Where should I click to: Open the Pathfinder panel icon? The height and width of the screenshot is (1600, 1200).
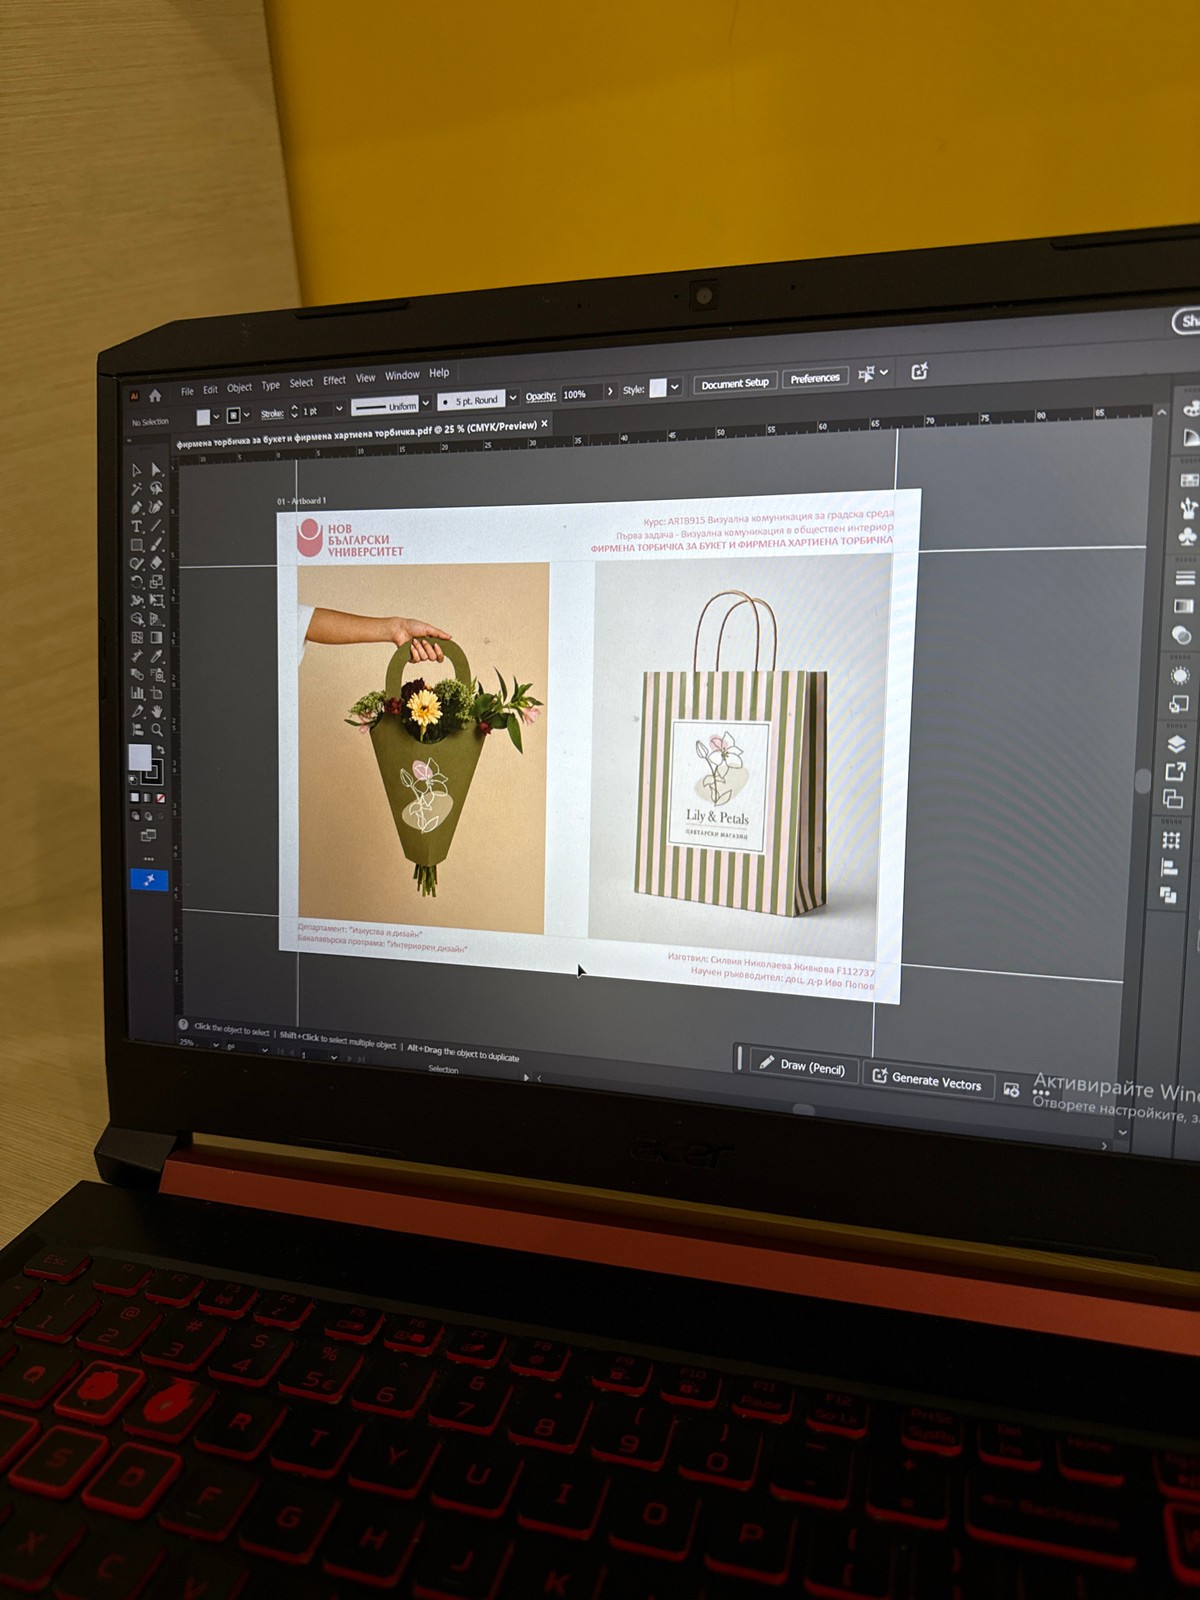[1169, 895]
